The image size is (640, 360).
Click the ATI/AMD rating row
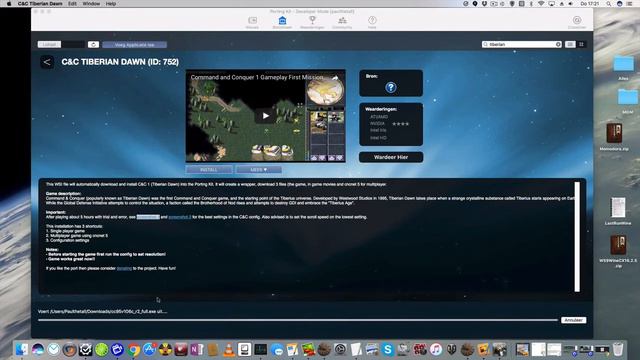[x=379, y=117]
